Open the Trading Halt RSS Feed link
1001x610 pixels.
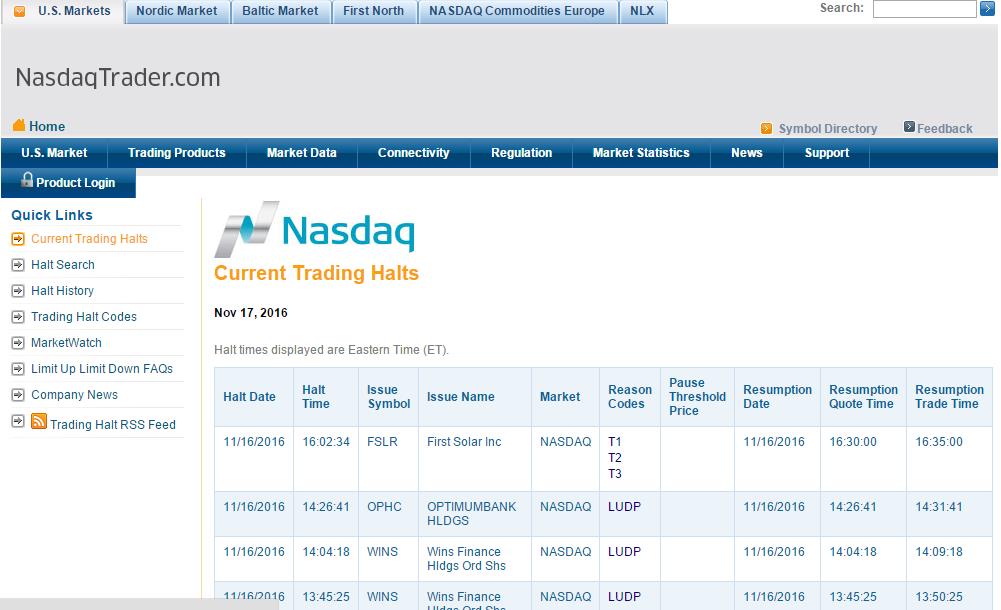click(113, 425)
